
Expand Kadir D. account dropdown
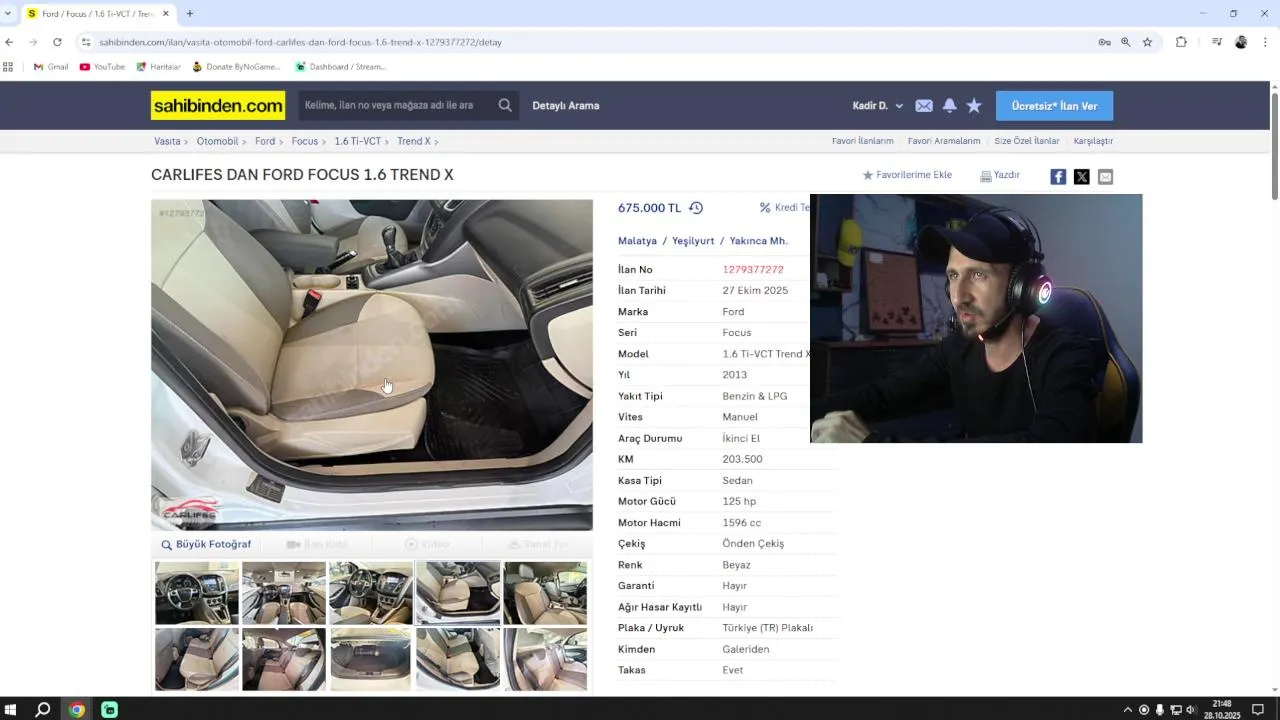pos(878,105)
